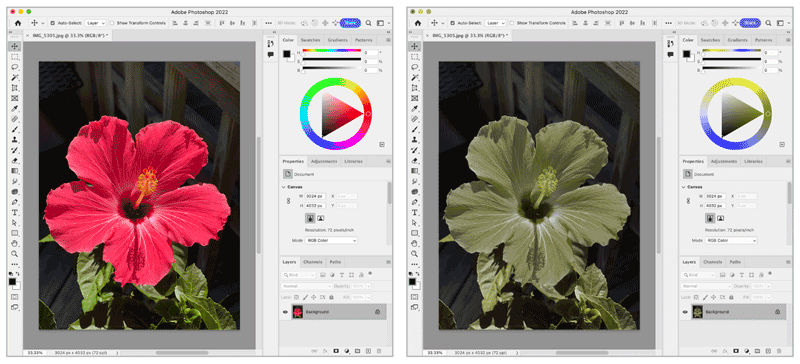The height and width of the screenshot is (364, 800).
Task: Choose the Healing Brush tool in red-flower window
Action: click(x=15, y=119)
